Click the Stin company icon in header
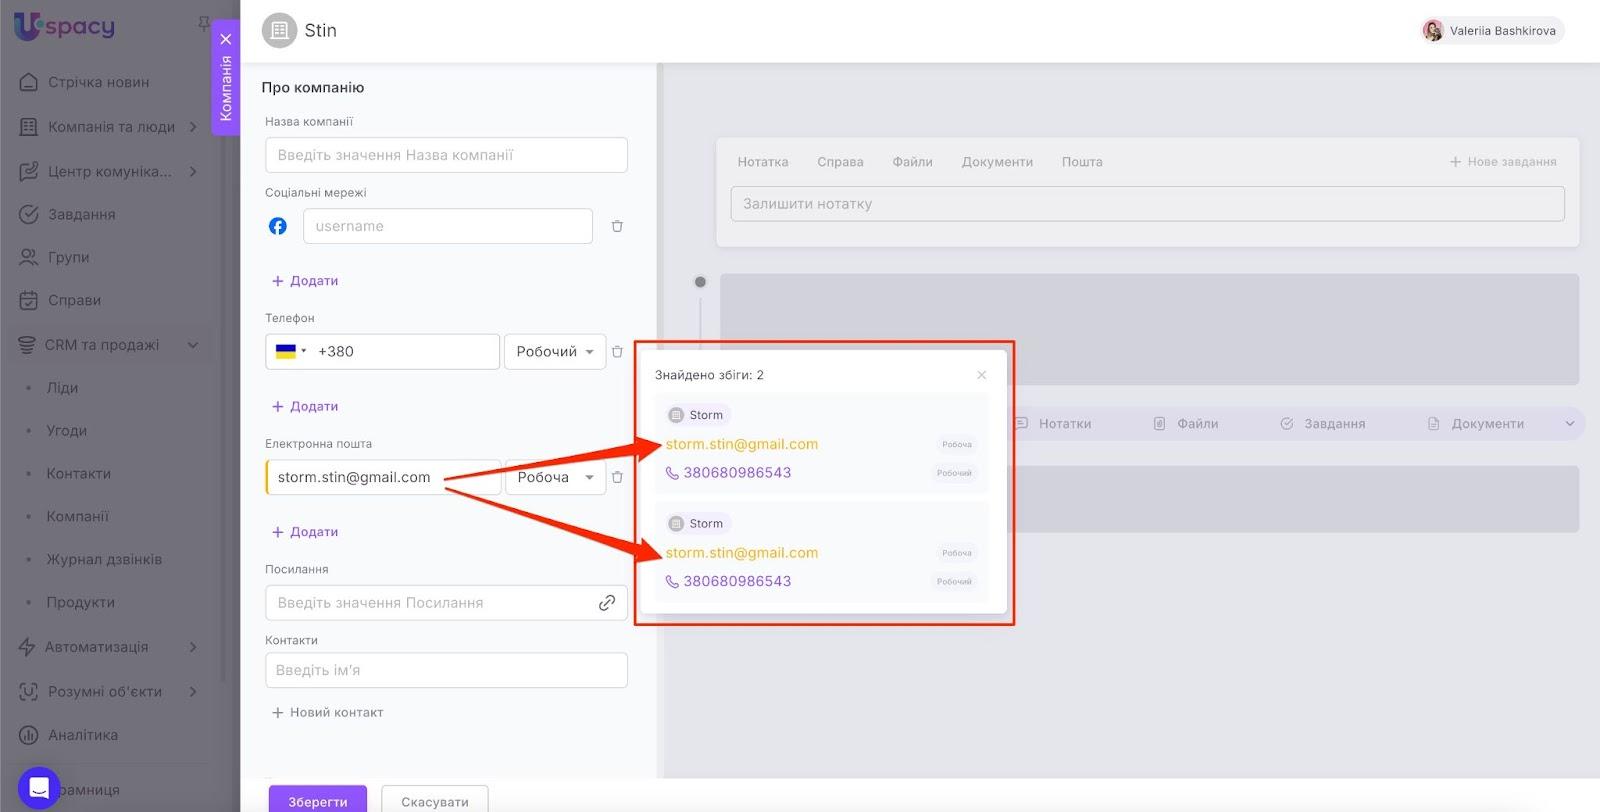Screen dimensions: 1600x812 pos(279,31)
